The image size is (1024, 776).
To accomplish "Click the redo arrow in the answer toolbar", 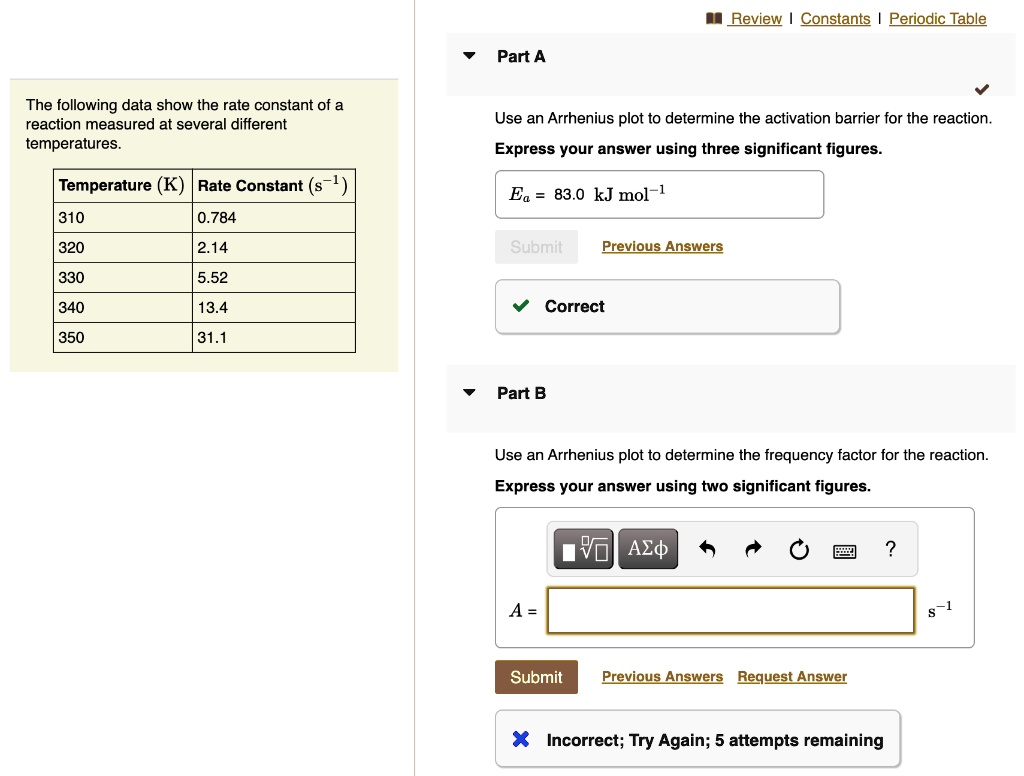I will coord(753,548).
